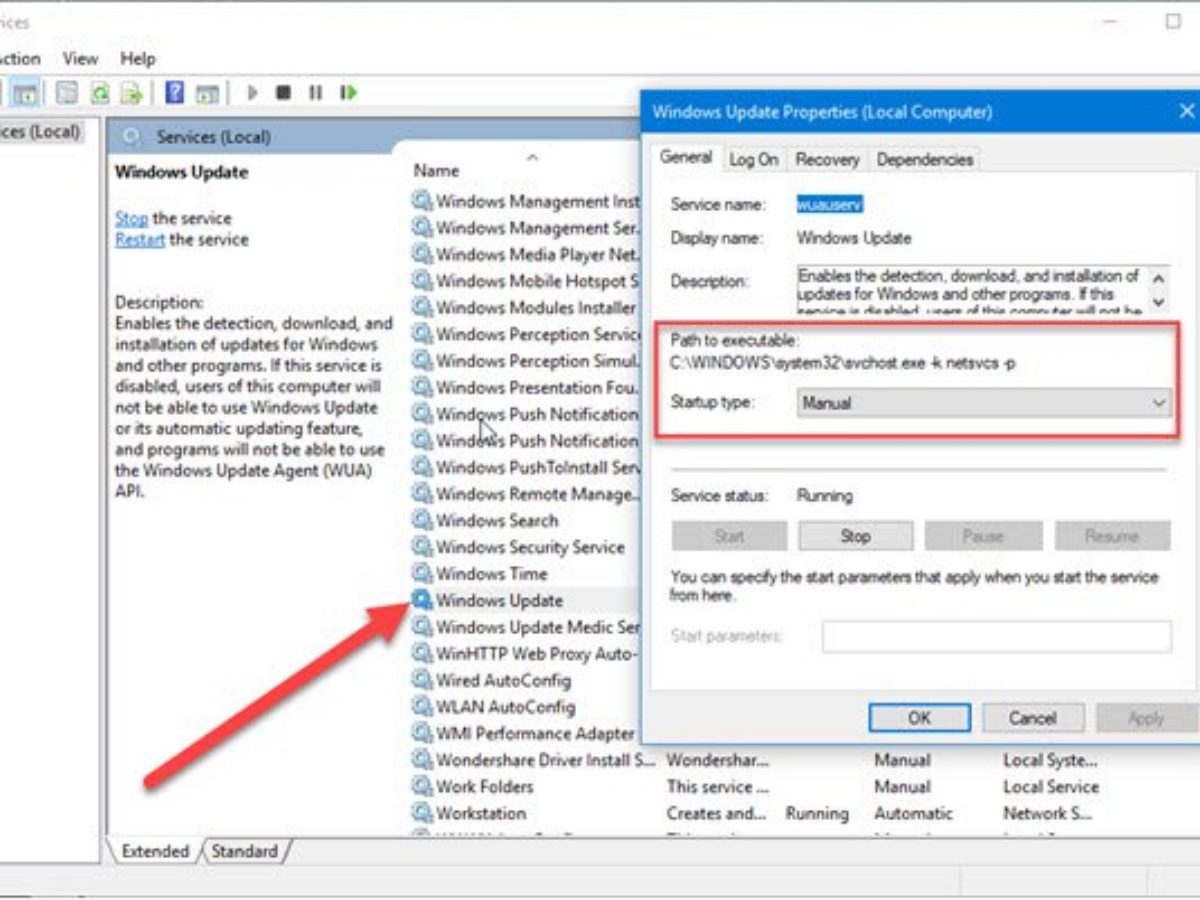Click the gear icon beside Windows Media Player Net

click(x=422, y=255)
